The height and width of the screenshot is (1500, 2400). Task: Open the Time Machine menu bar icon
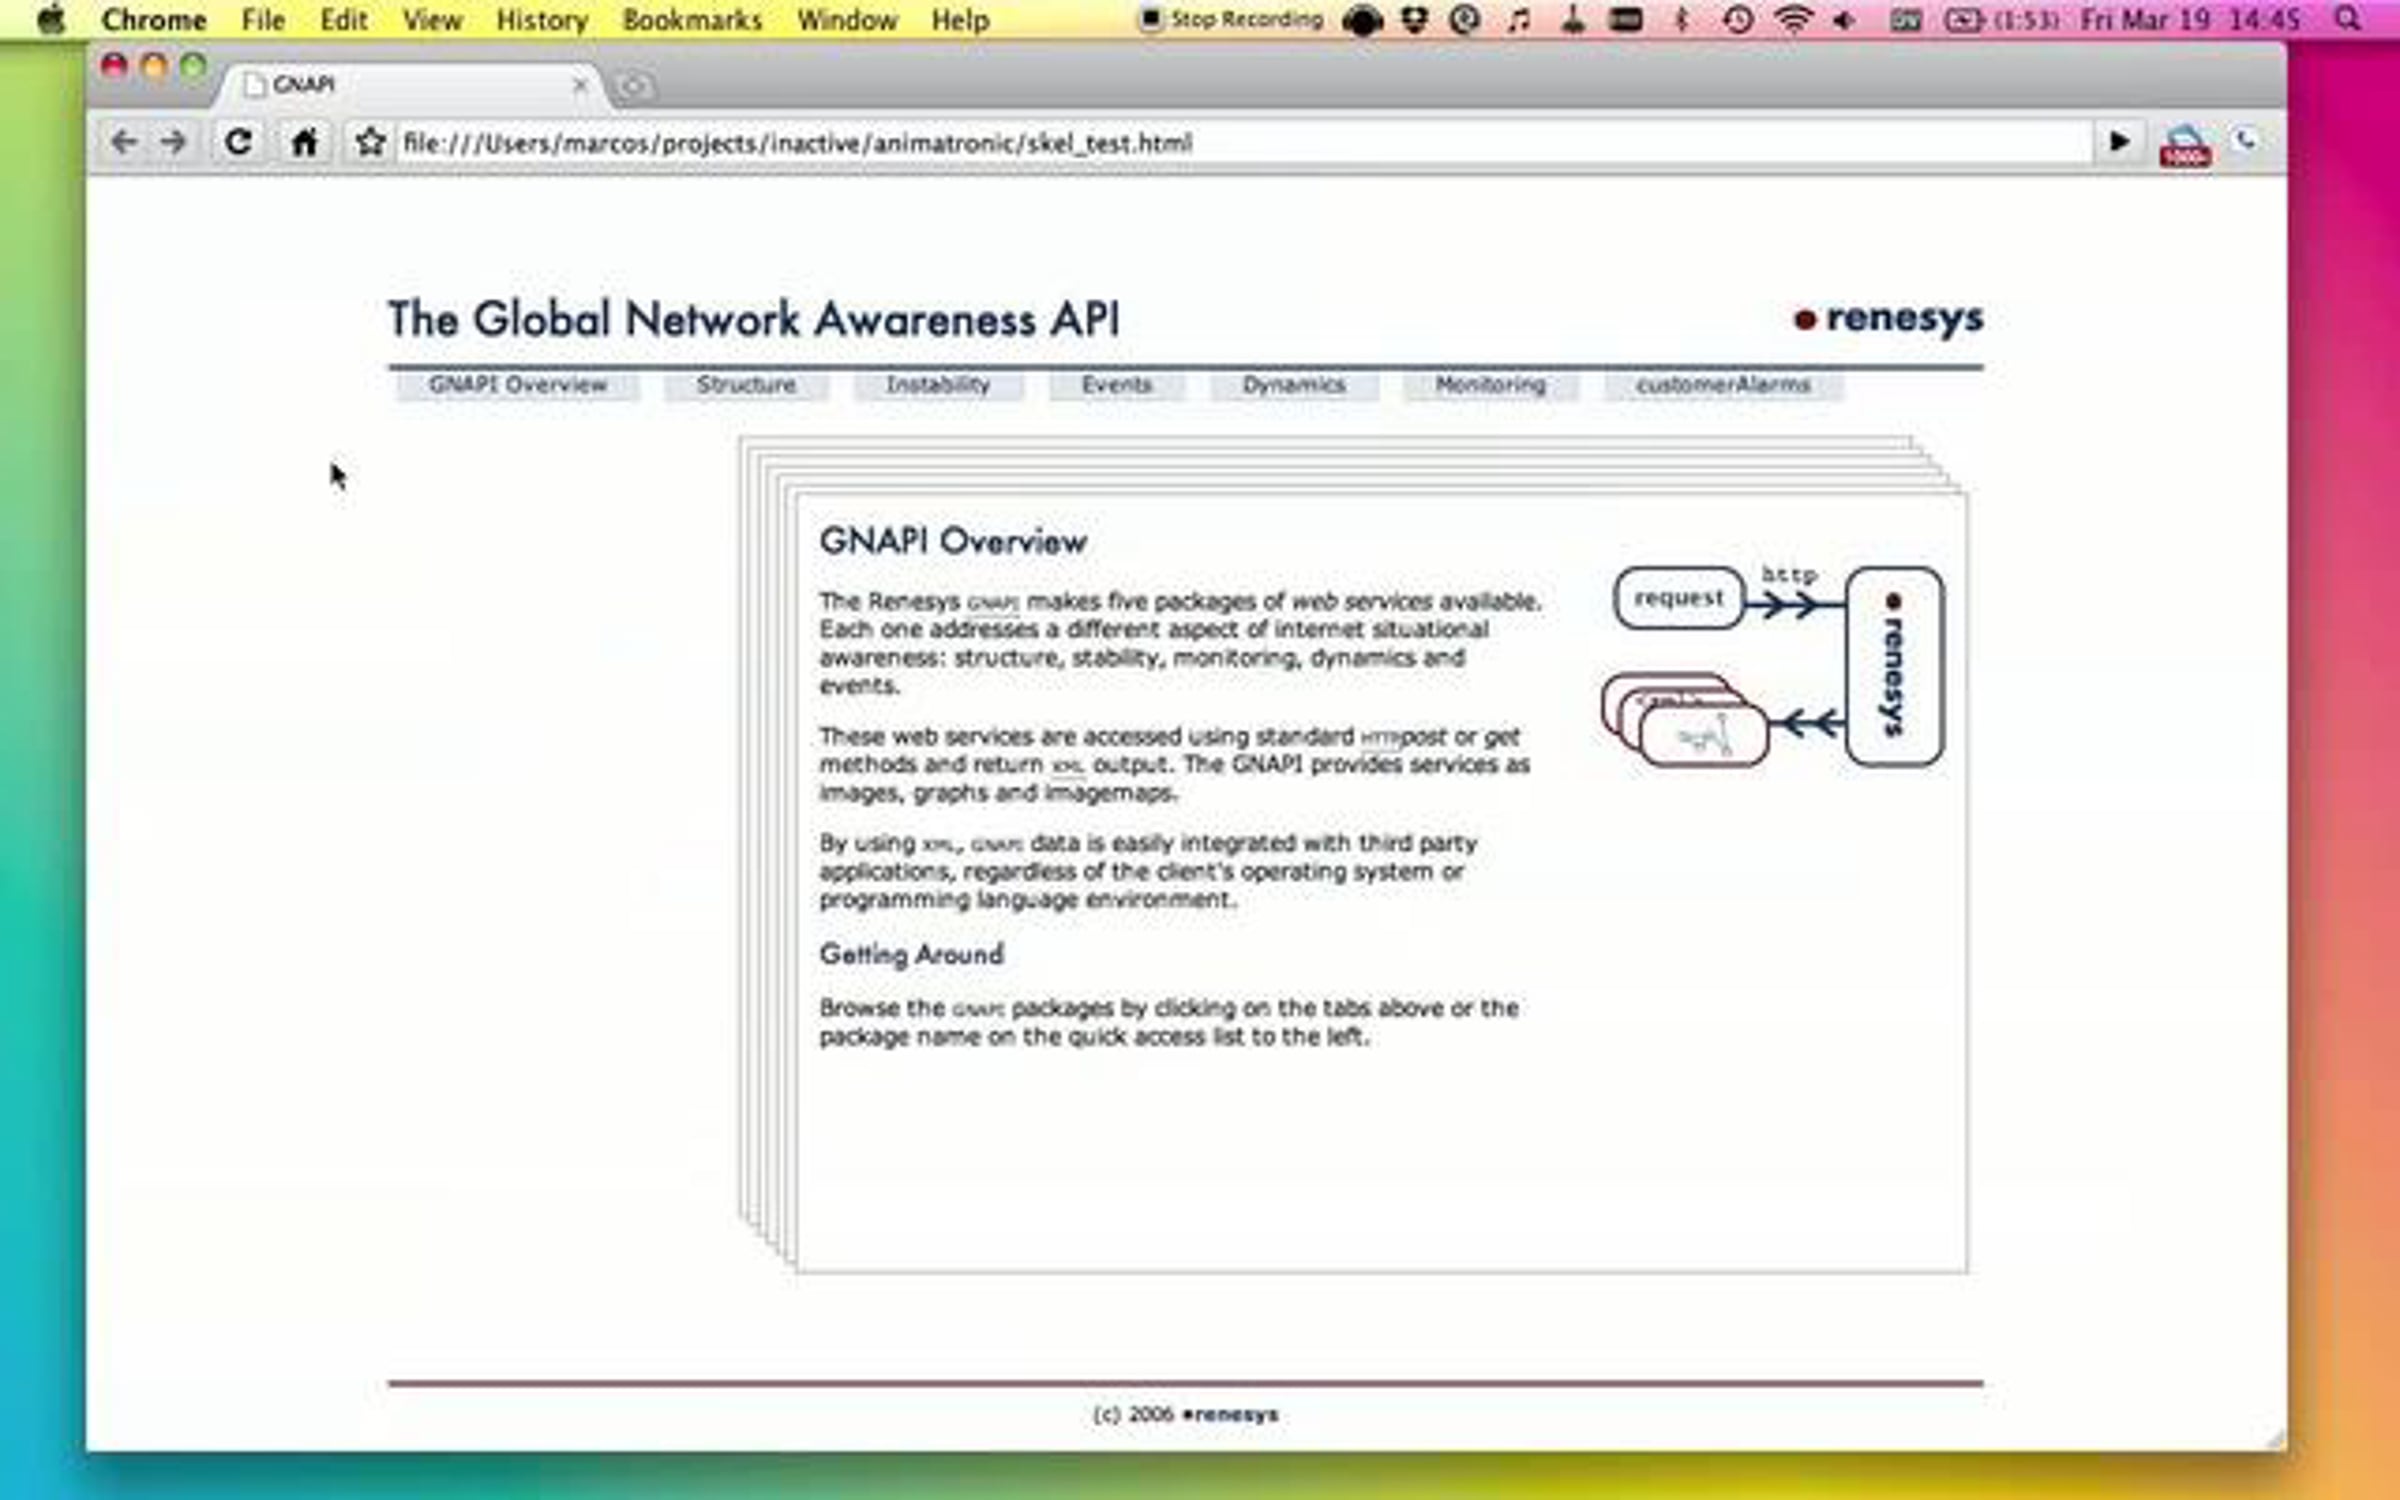coord(1738,19)
